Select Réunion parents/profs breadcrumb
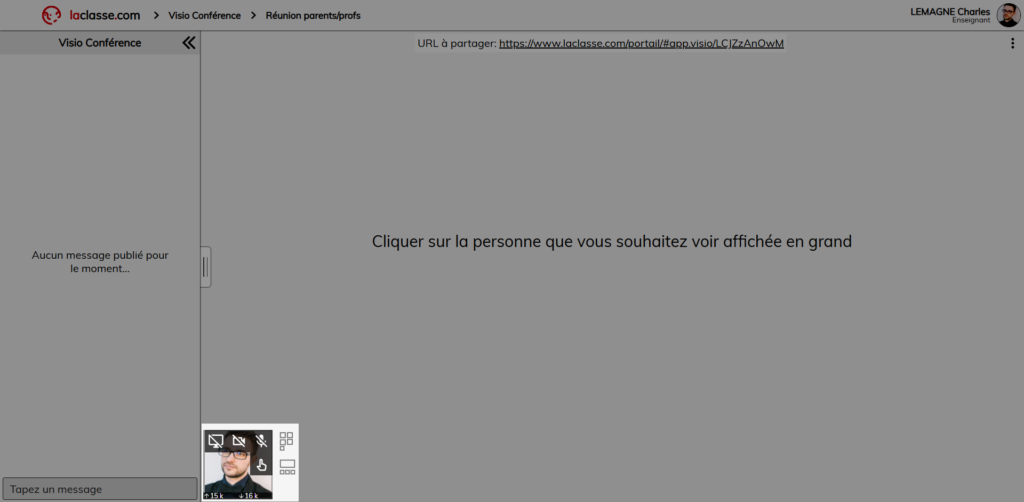 (313, 16)
